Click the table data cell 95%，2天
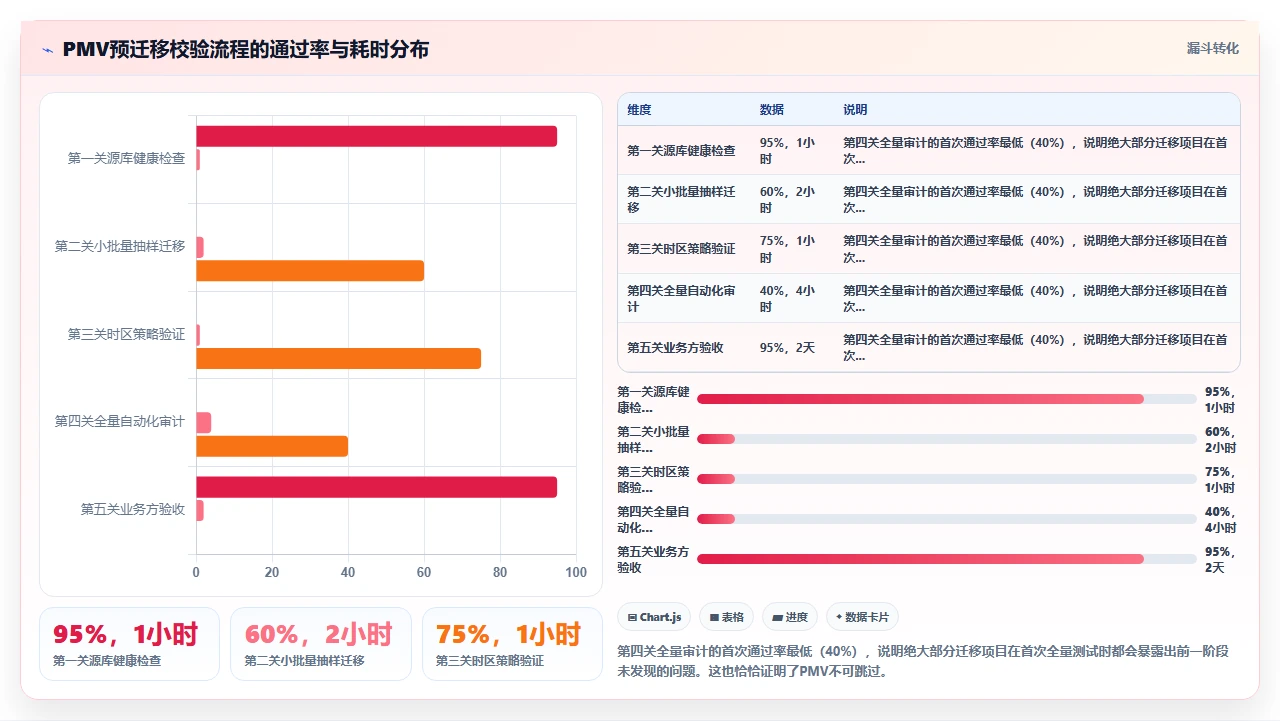Screen dimensions: 1280x721 (792, 348)
